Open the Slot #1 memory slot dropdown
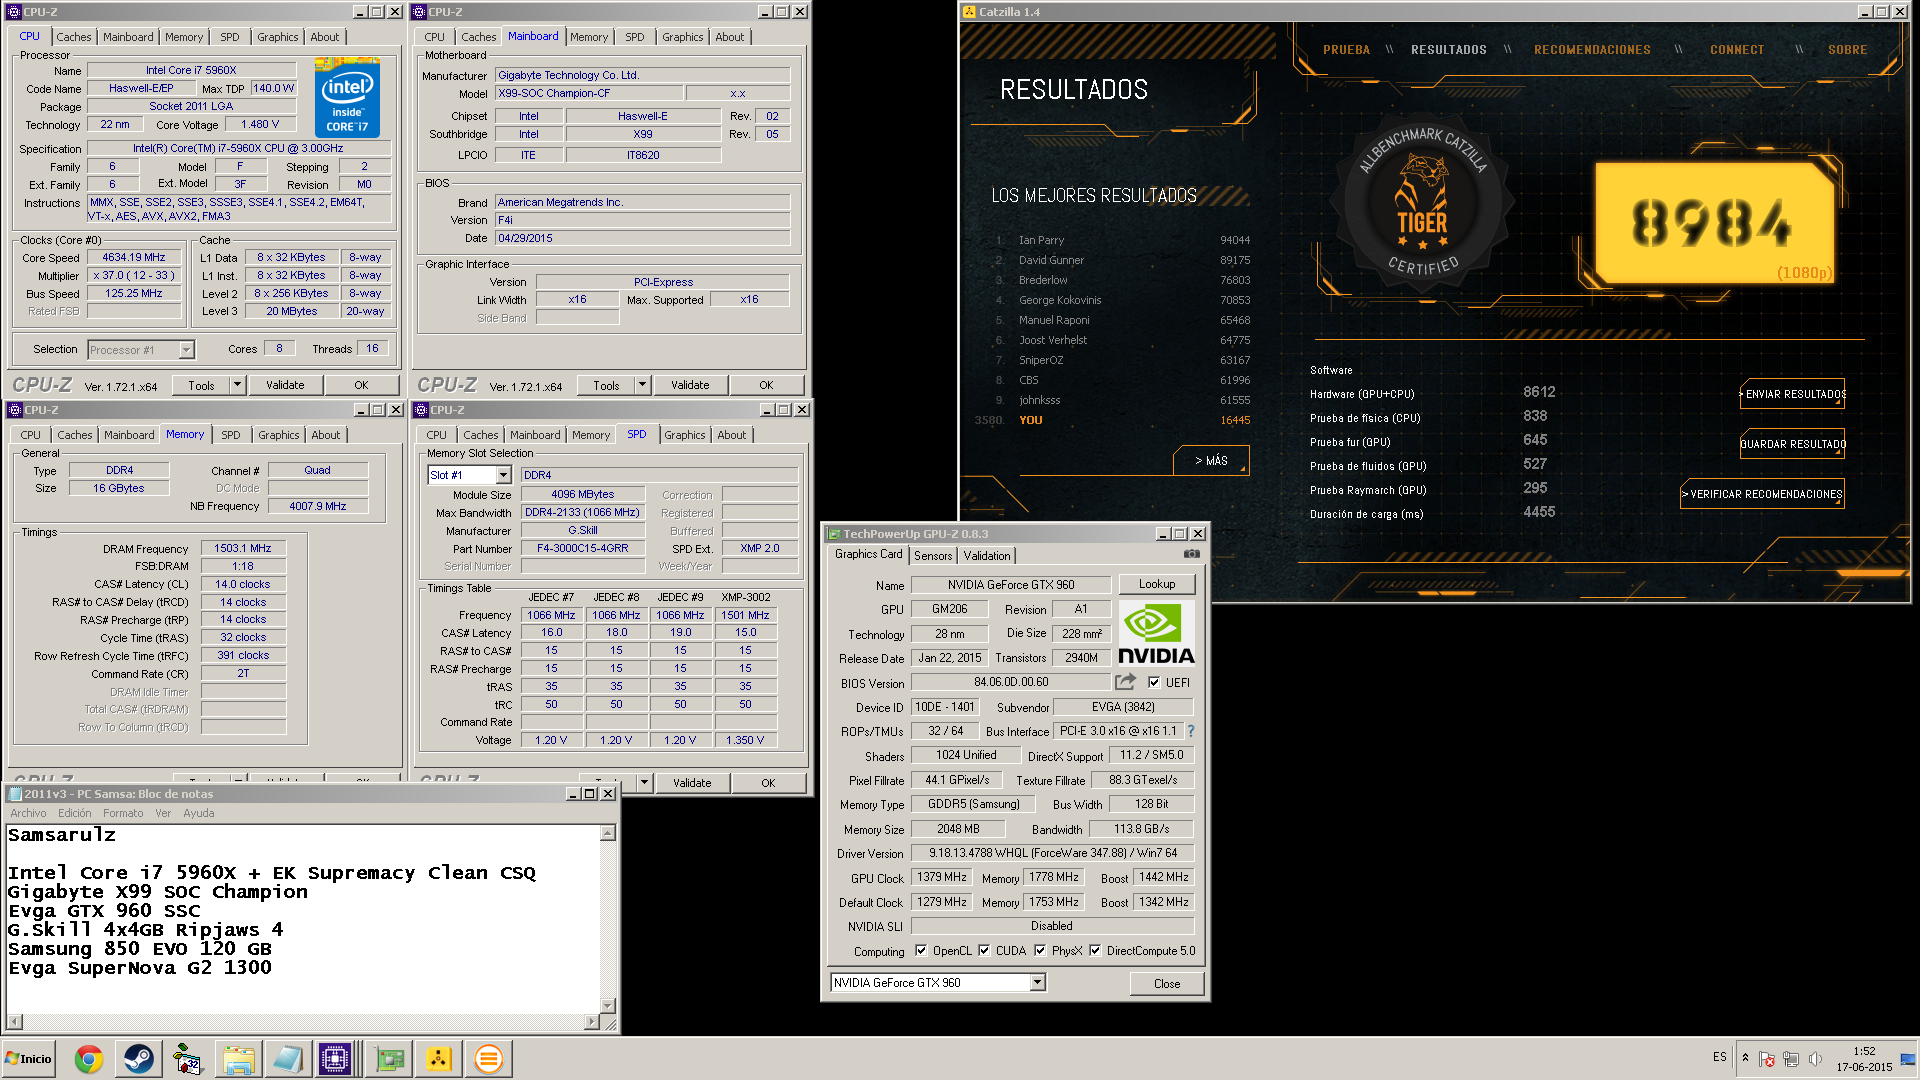1920x1080 pixels. (x=503, y=475)
